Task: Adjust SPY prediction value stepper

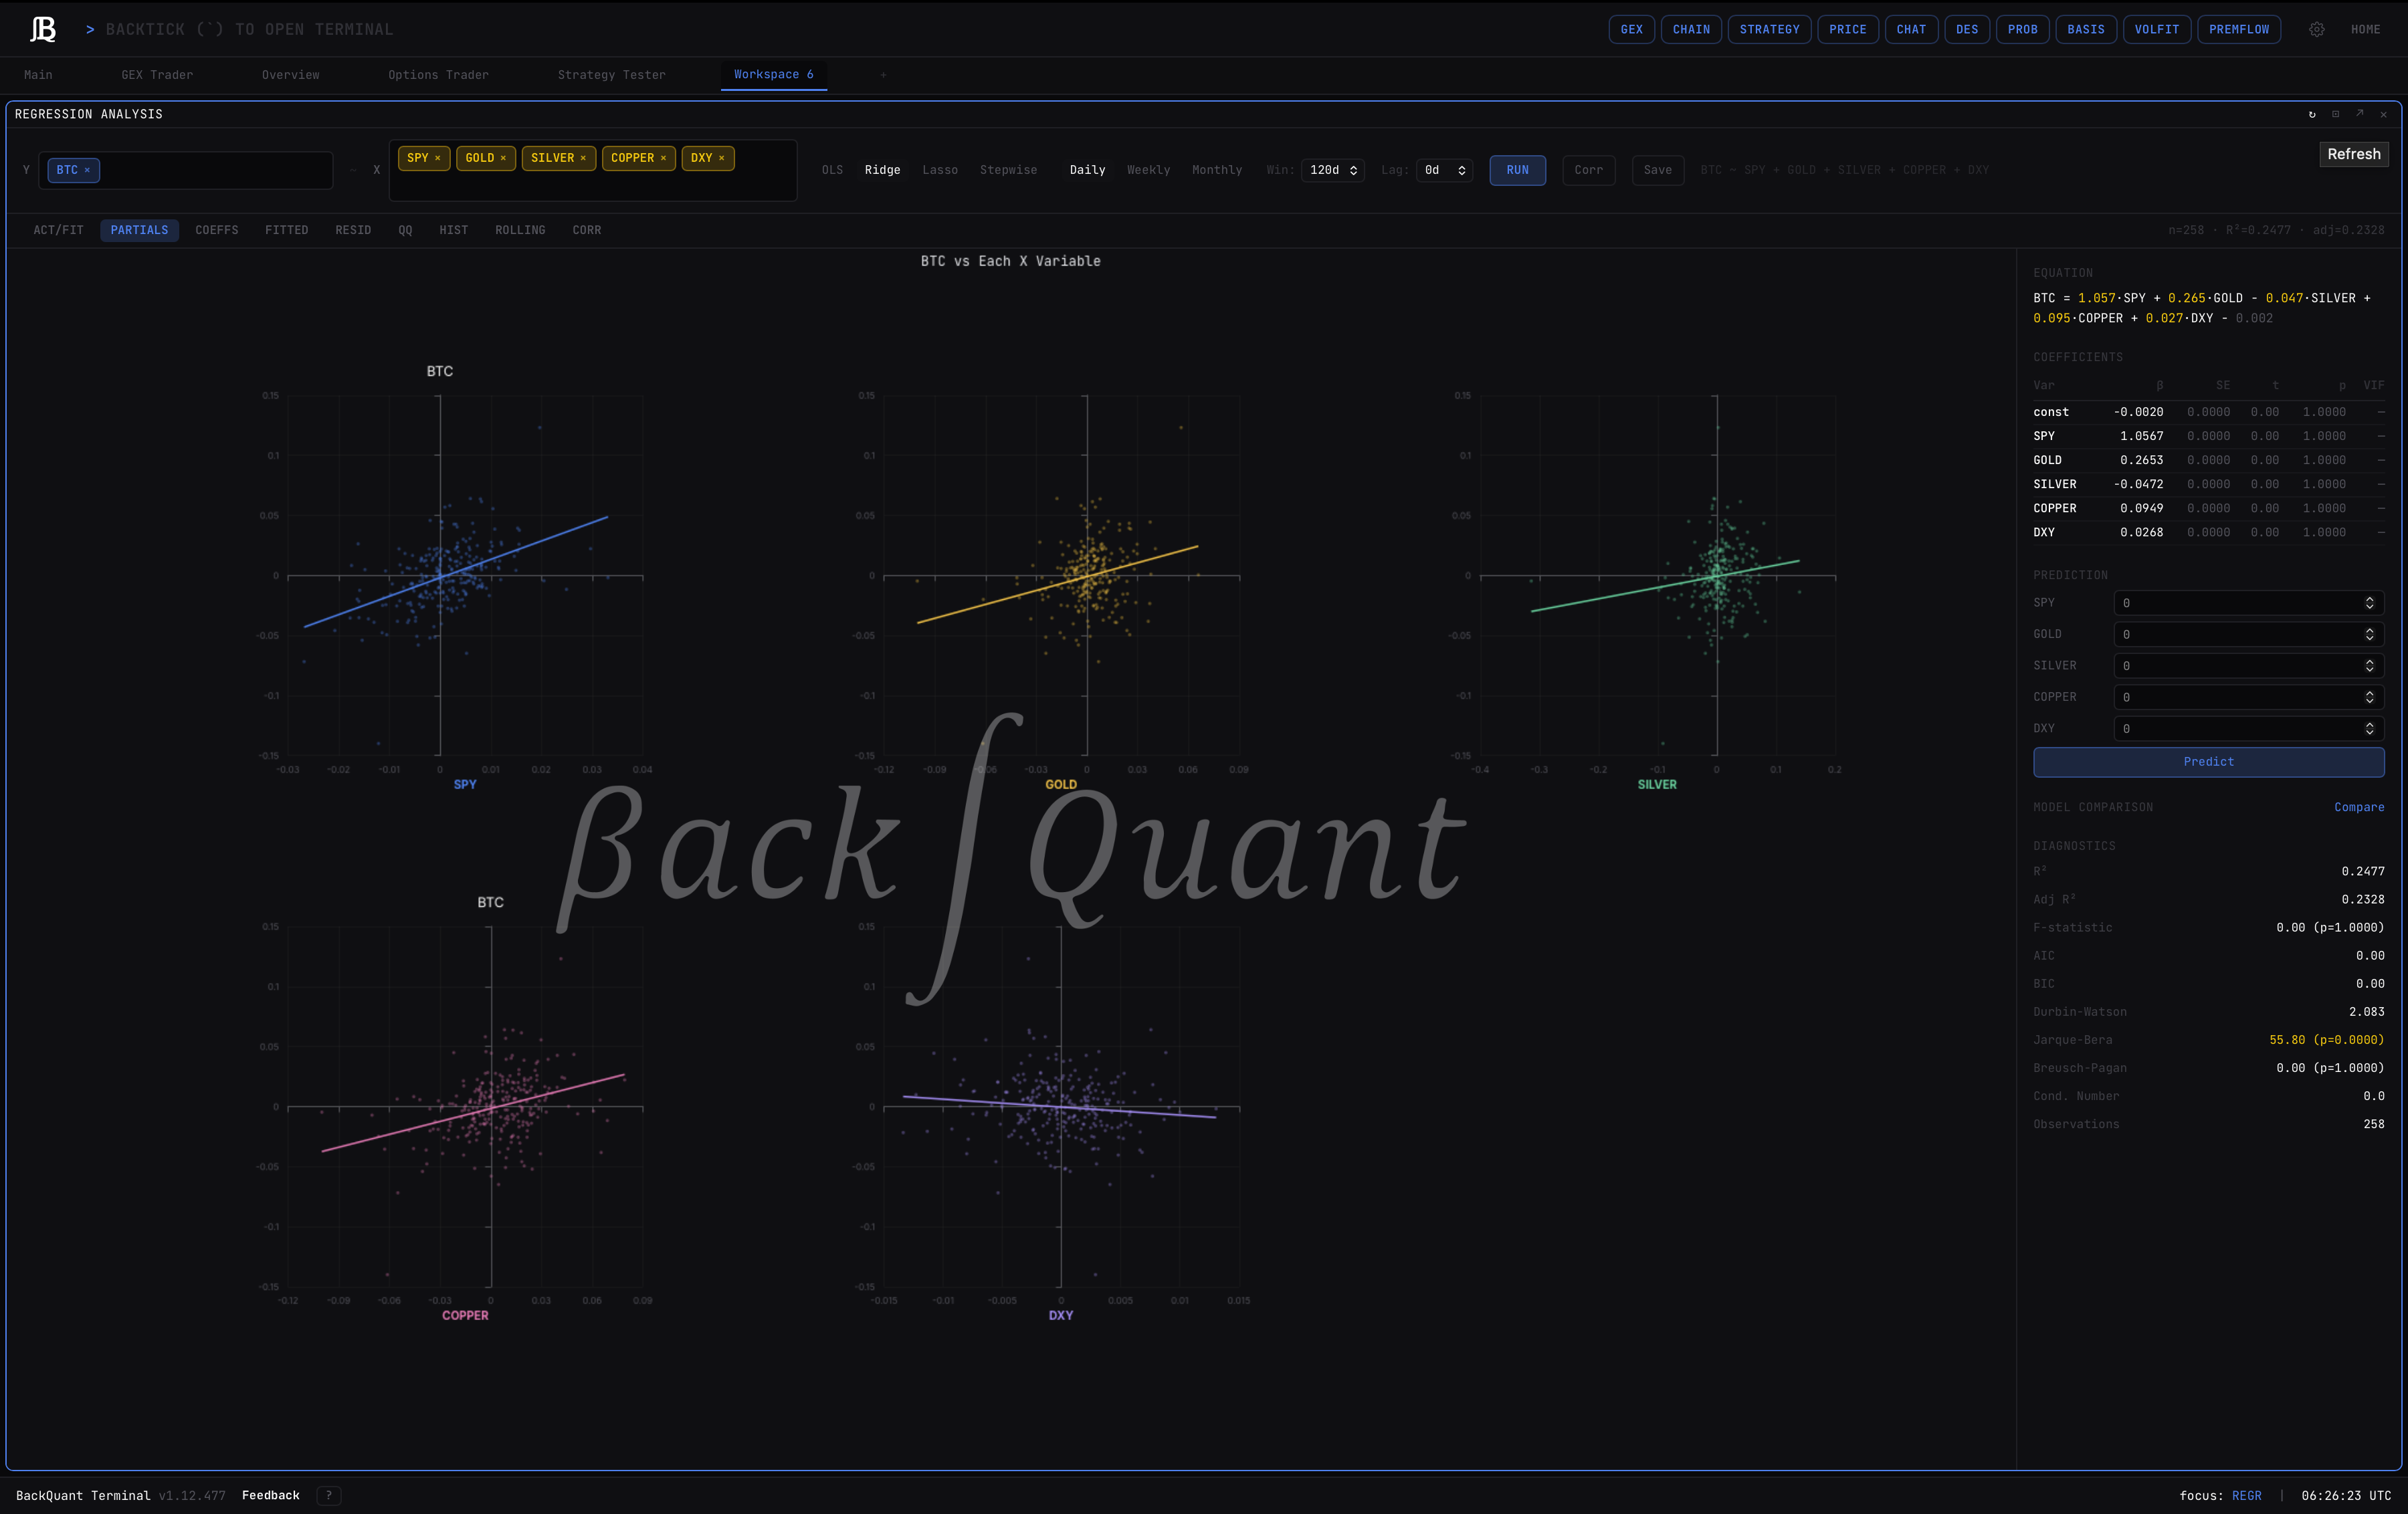Action: pyautogui.click(x=2369, y=603)
